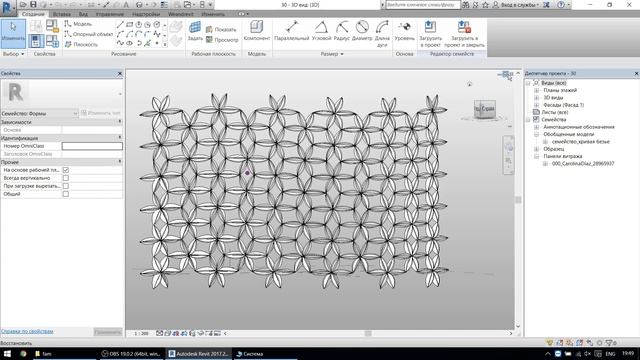Collapse the Идентификация section
This screenshot has height=360, width=640.
tap(120, 138)
